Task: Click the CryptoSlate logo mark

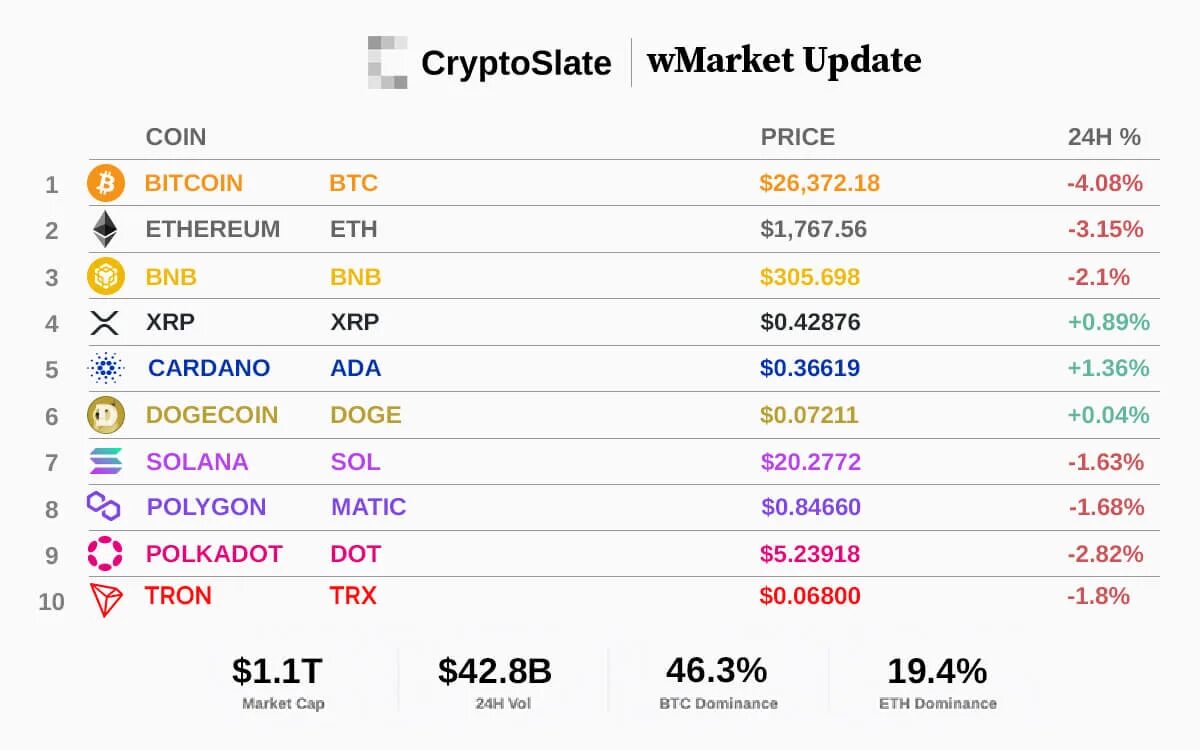Action: [387, 62]
